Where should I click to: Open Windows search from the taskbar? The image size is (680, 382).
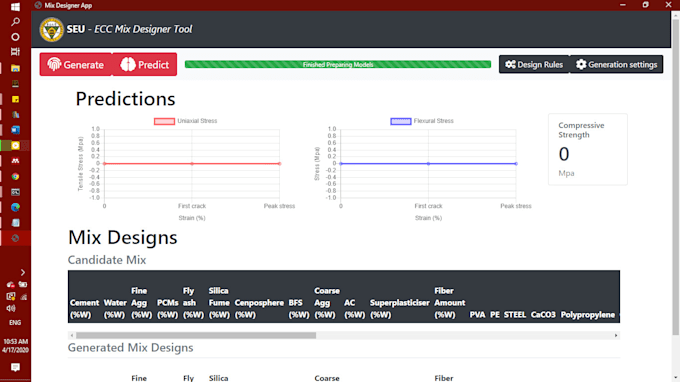point(15,22)
